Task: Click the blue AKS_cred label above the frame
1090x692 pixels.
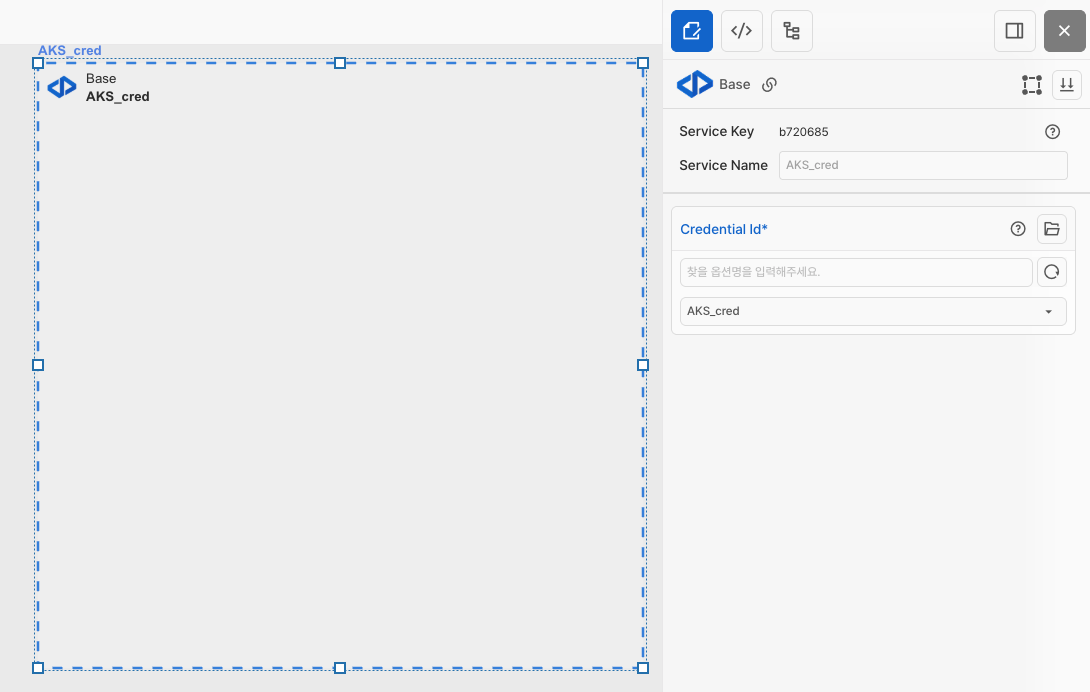Action: pyautogui.click(x=70, y=50)
